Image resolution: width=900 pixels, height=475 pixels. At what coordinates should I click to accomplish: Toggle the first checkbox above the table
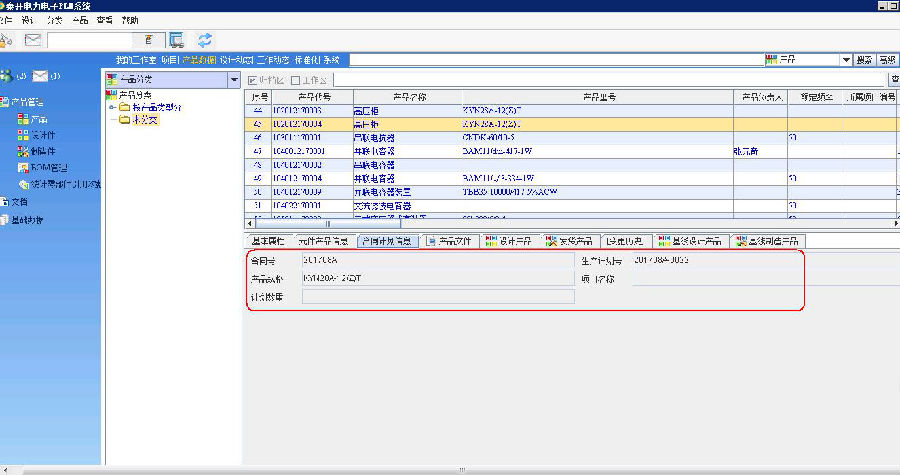point(252,79)
